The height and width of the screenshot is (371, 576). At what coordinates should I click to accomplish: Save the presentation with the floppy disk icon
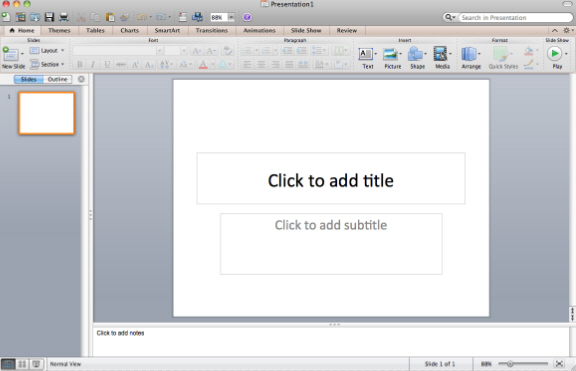pyautogui.click(x=49, y=17)
